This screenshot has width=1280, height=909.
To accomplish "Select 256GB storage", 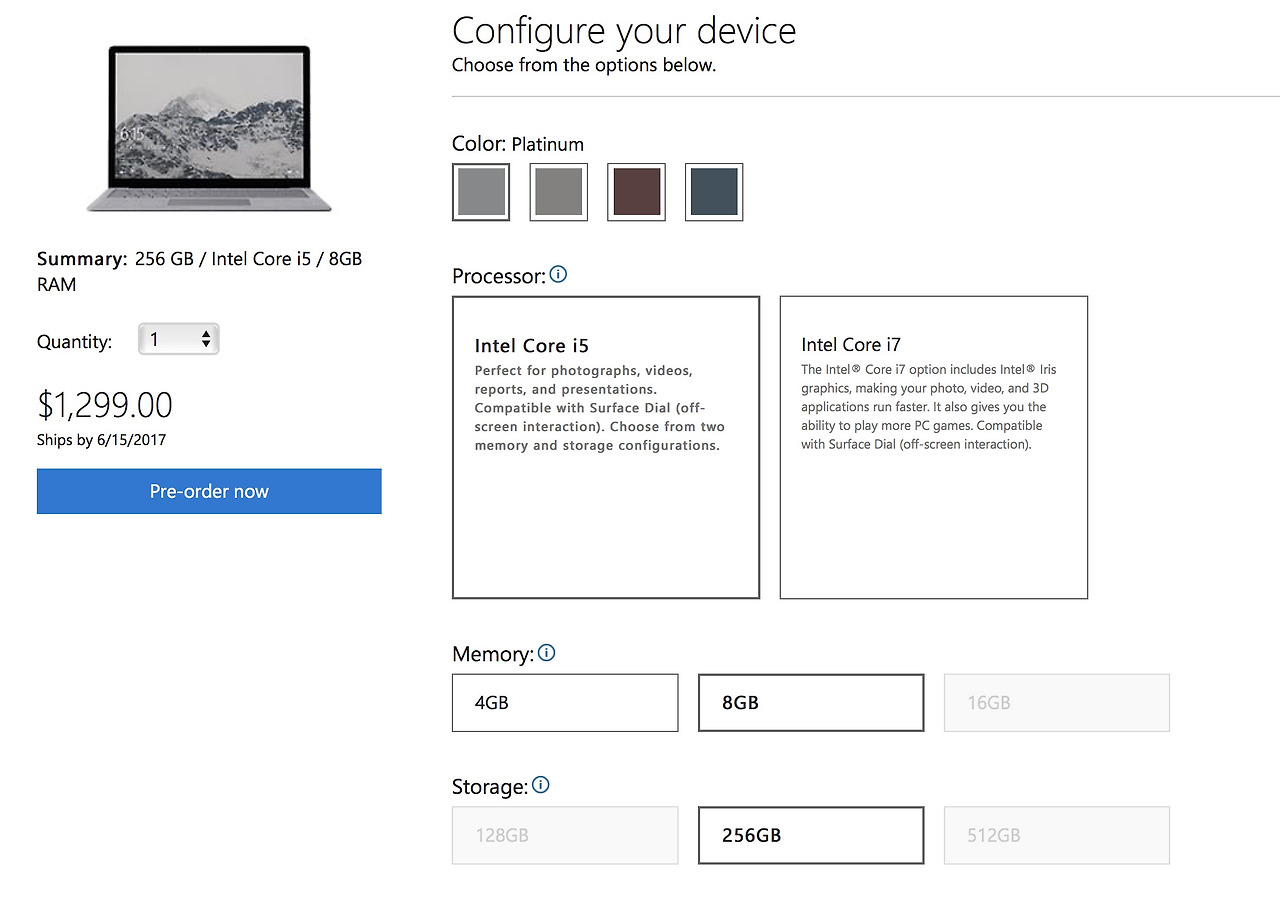I will pos(811,835).
